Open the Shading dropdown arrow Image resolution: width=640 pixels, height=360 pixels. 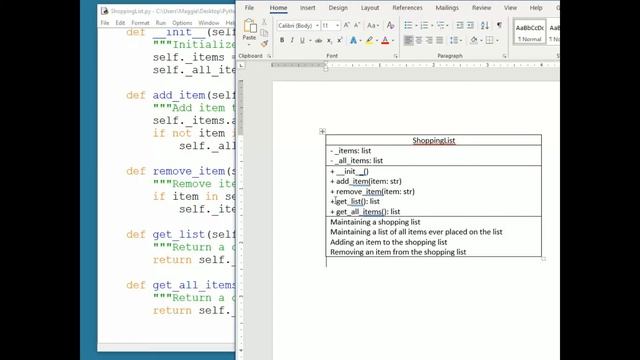(x=481, y=40)
